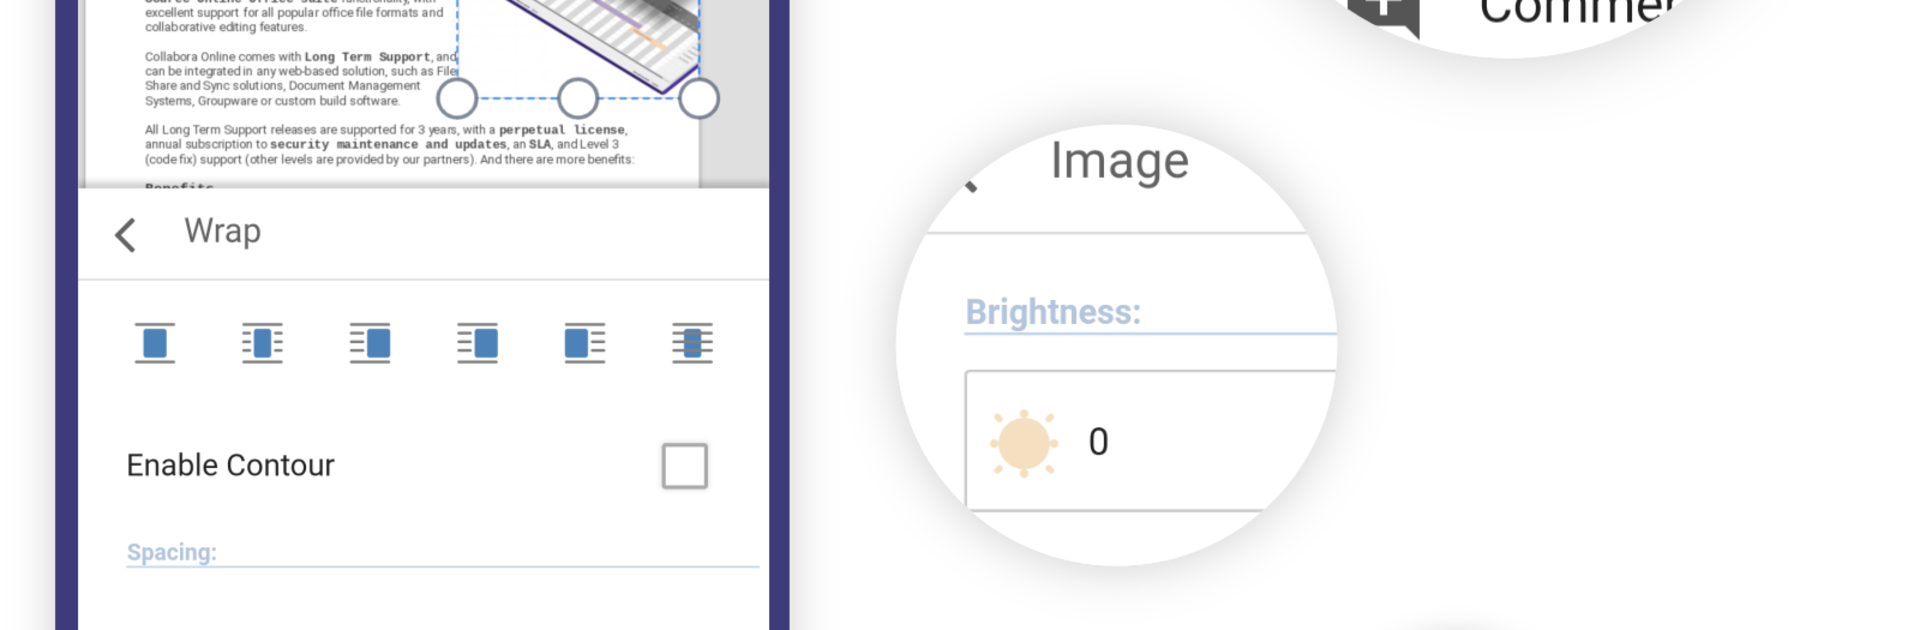Click the Image panel title in the magnifier
The height and width of the screenshot is (630, 1920).
coord(1119,161)
